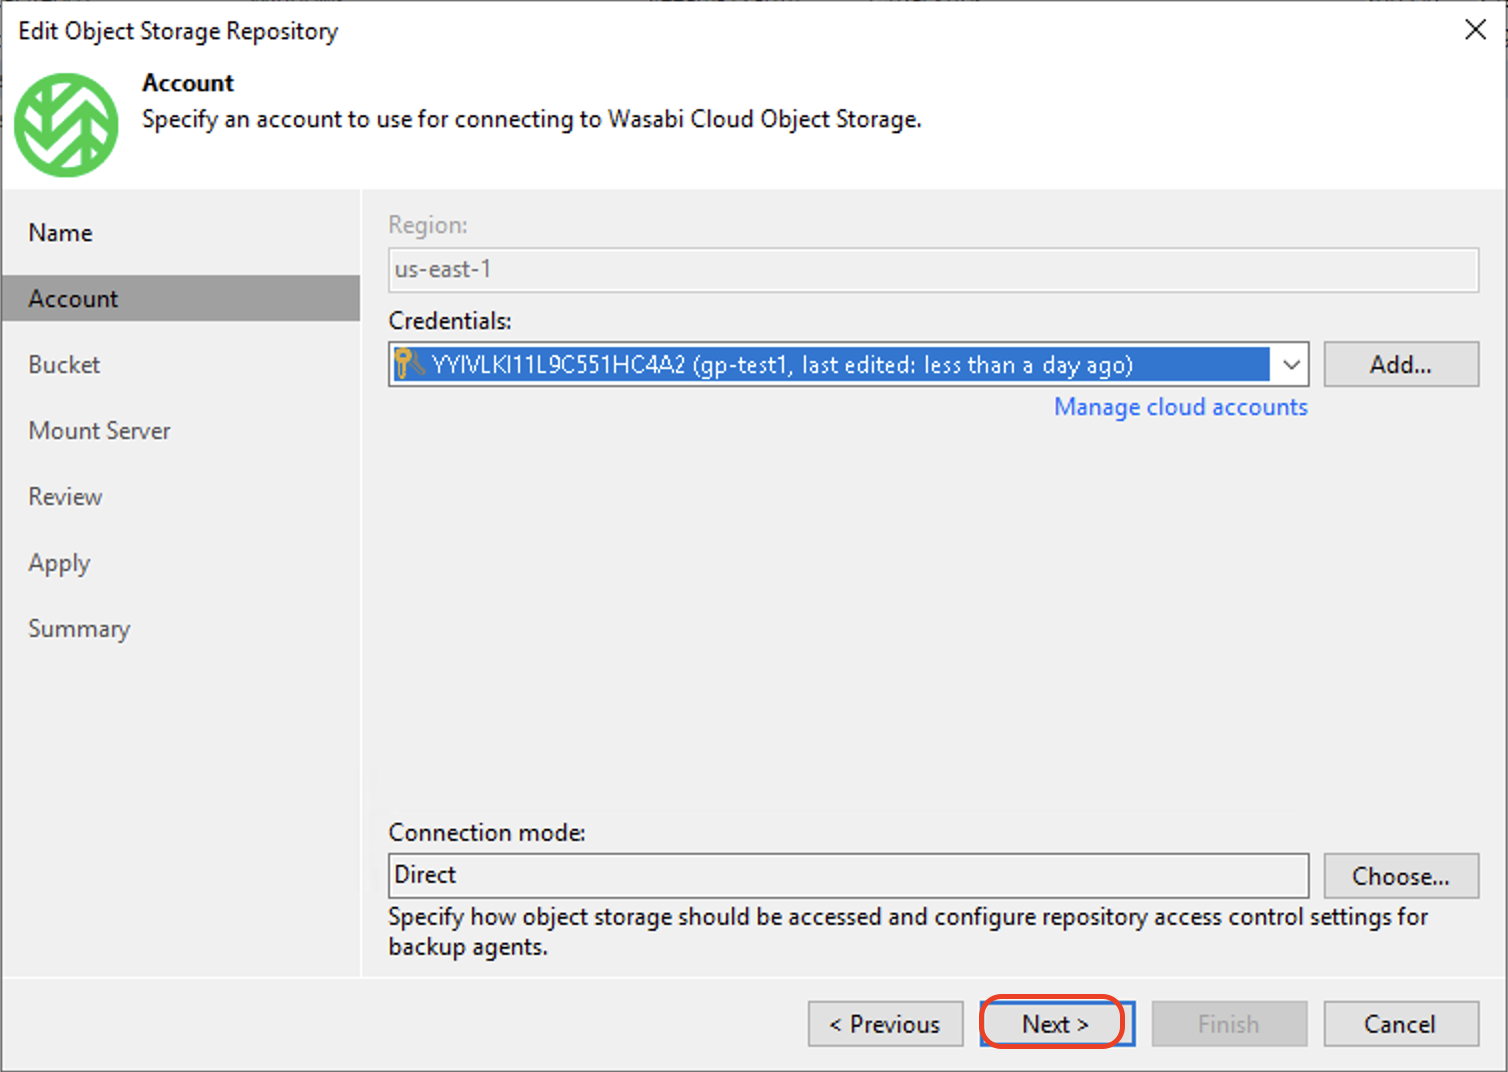Open the Summary step
The width and height of the screenshot is (1508, 1072).
80,629
